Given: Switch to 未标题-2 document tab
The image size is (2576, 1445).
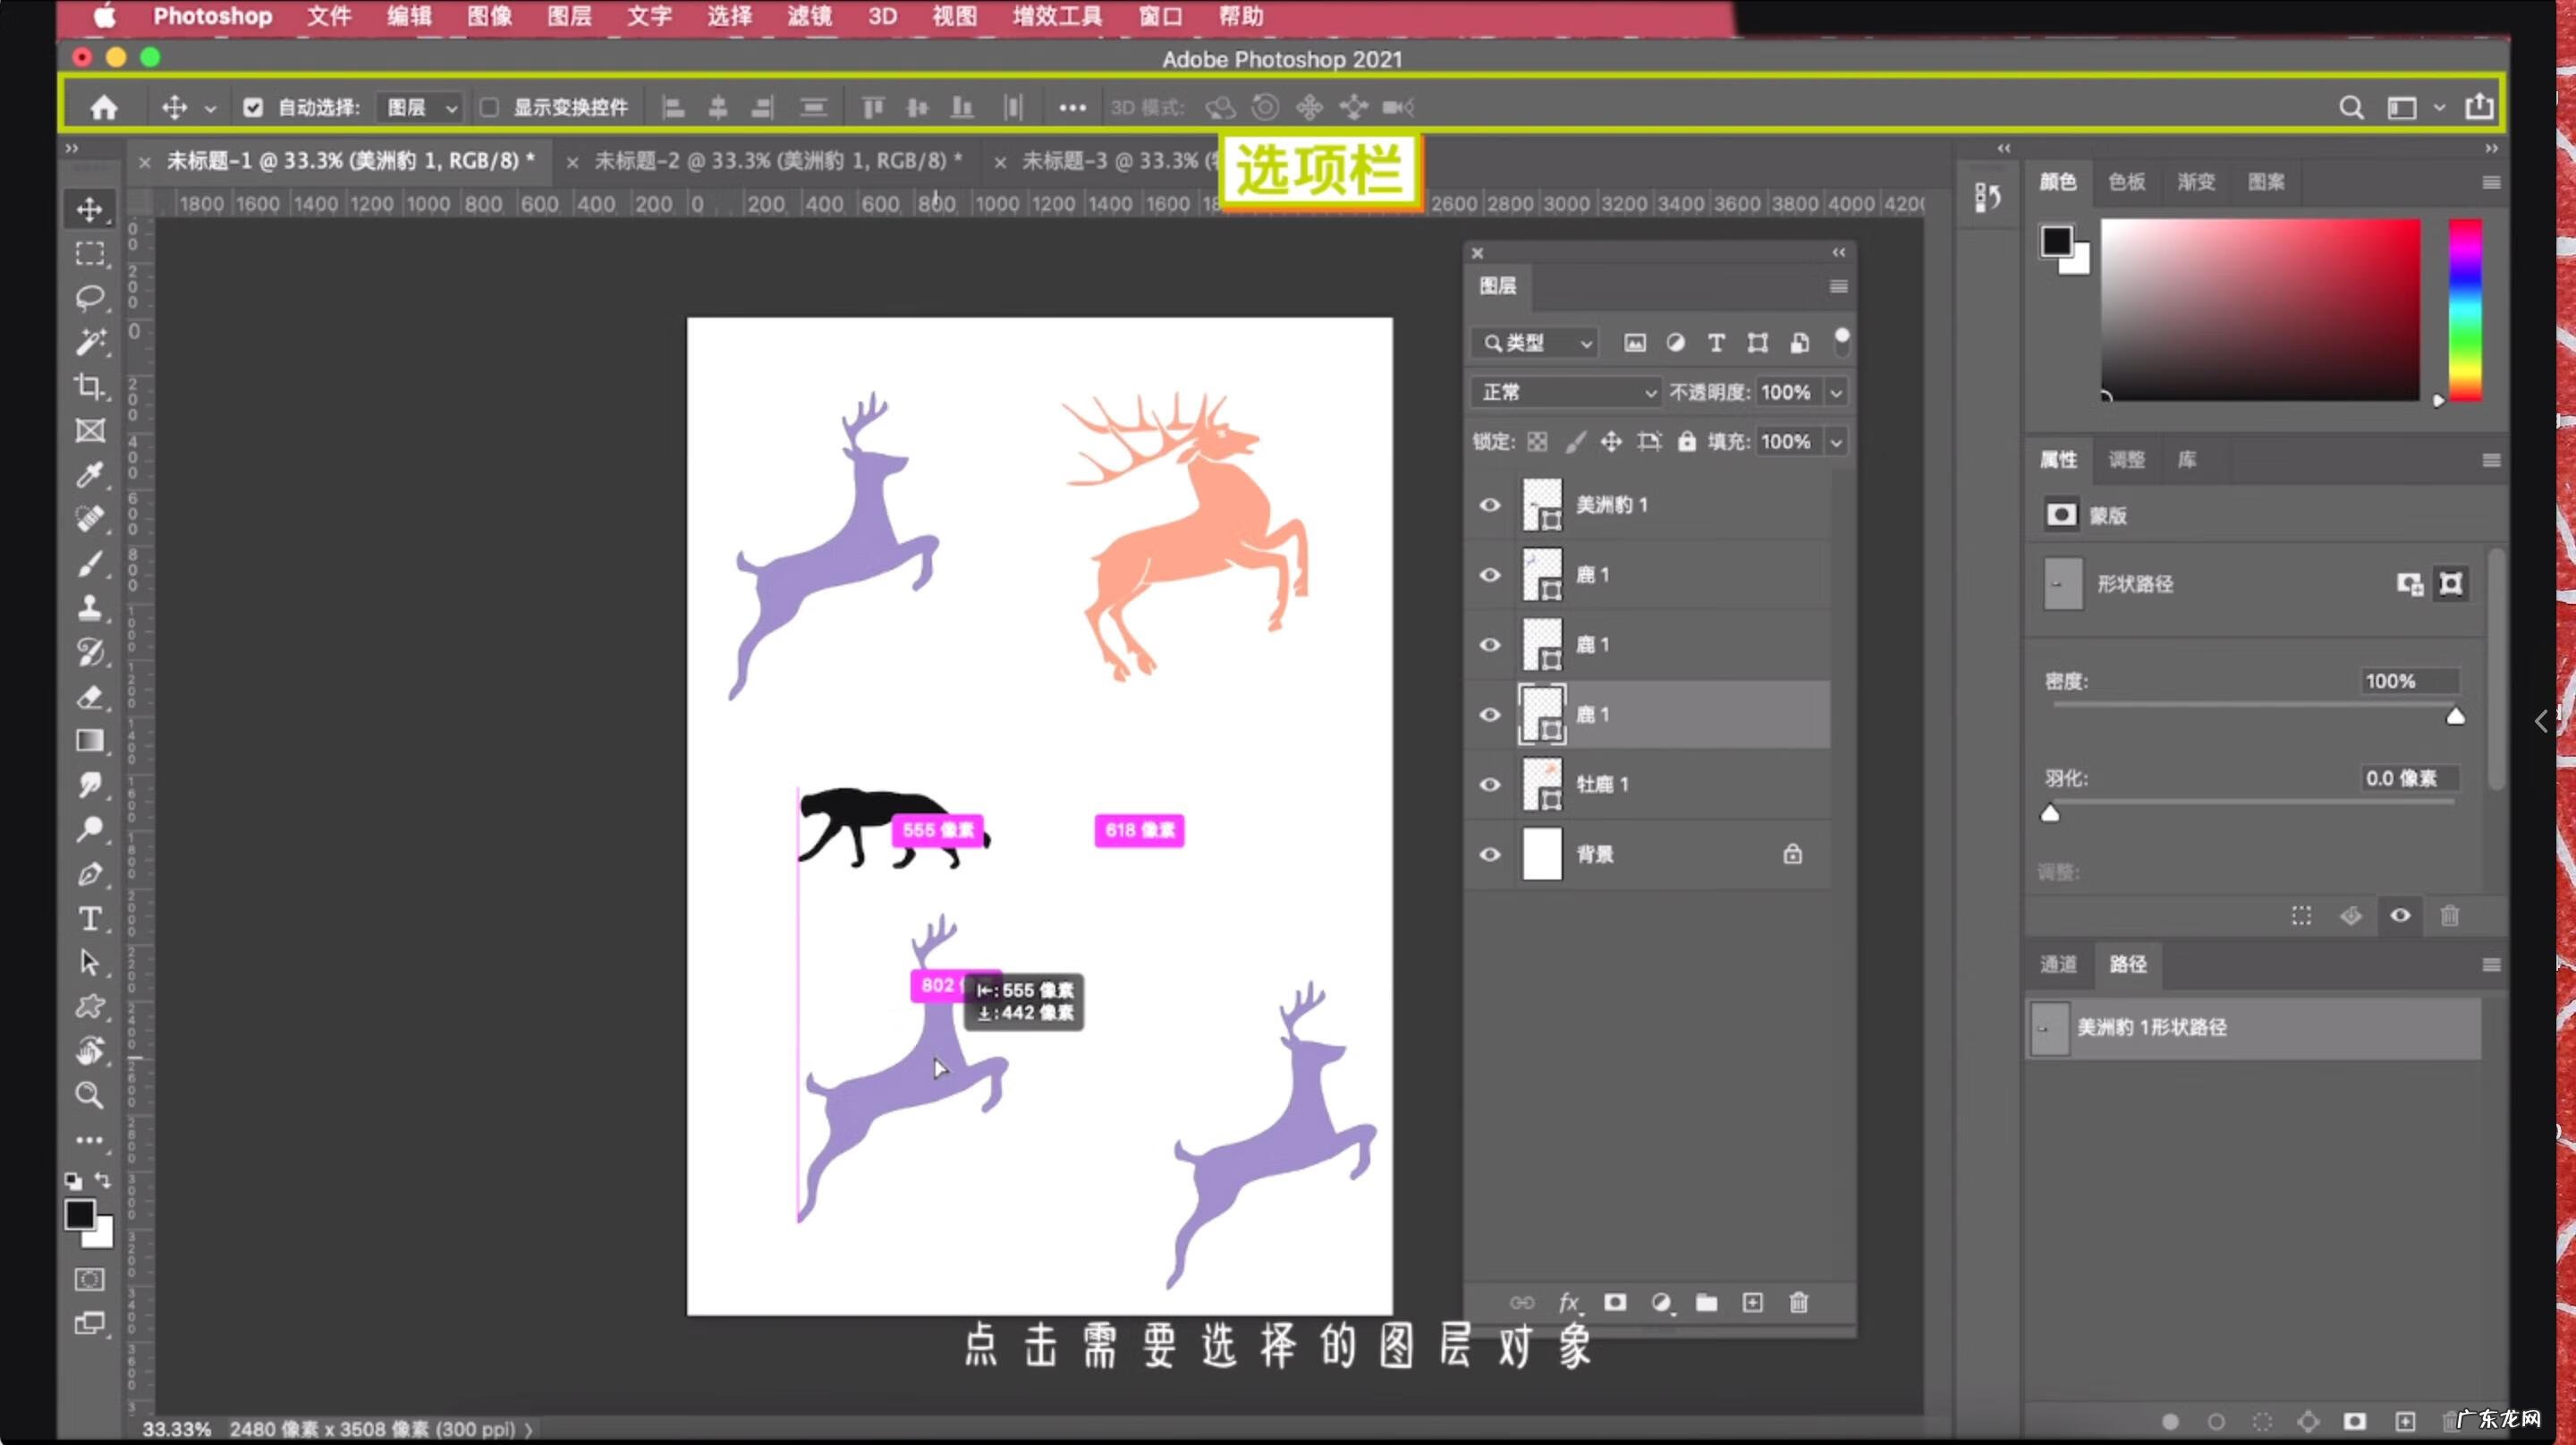Looking at the screenshot, I should [776, 160].
